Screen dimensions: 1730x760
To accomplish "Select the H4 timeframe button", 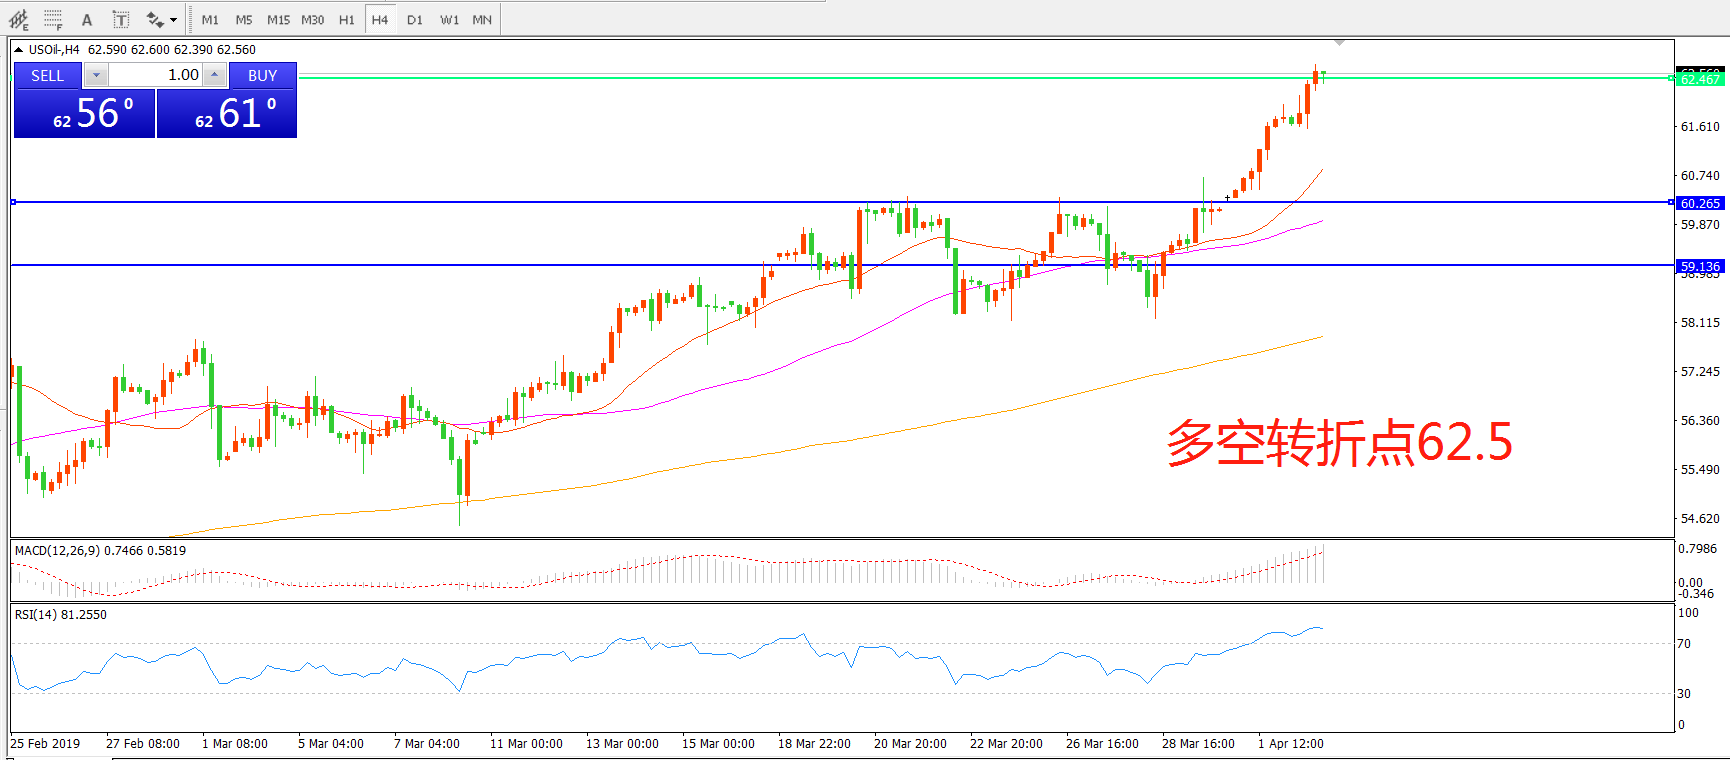I will coord(380,19).
